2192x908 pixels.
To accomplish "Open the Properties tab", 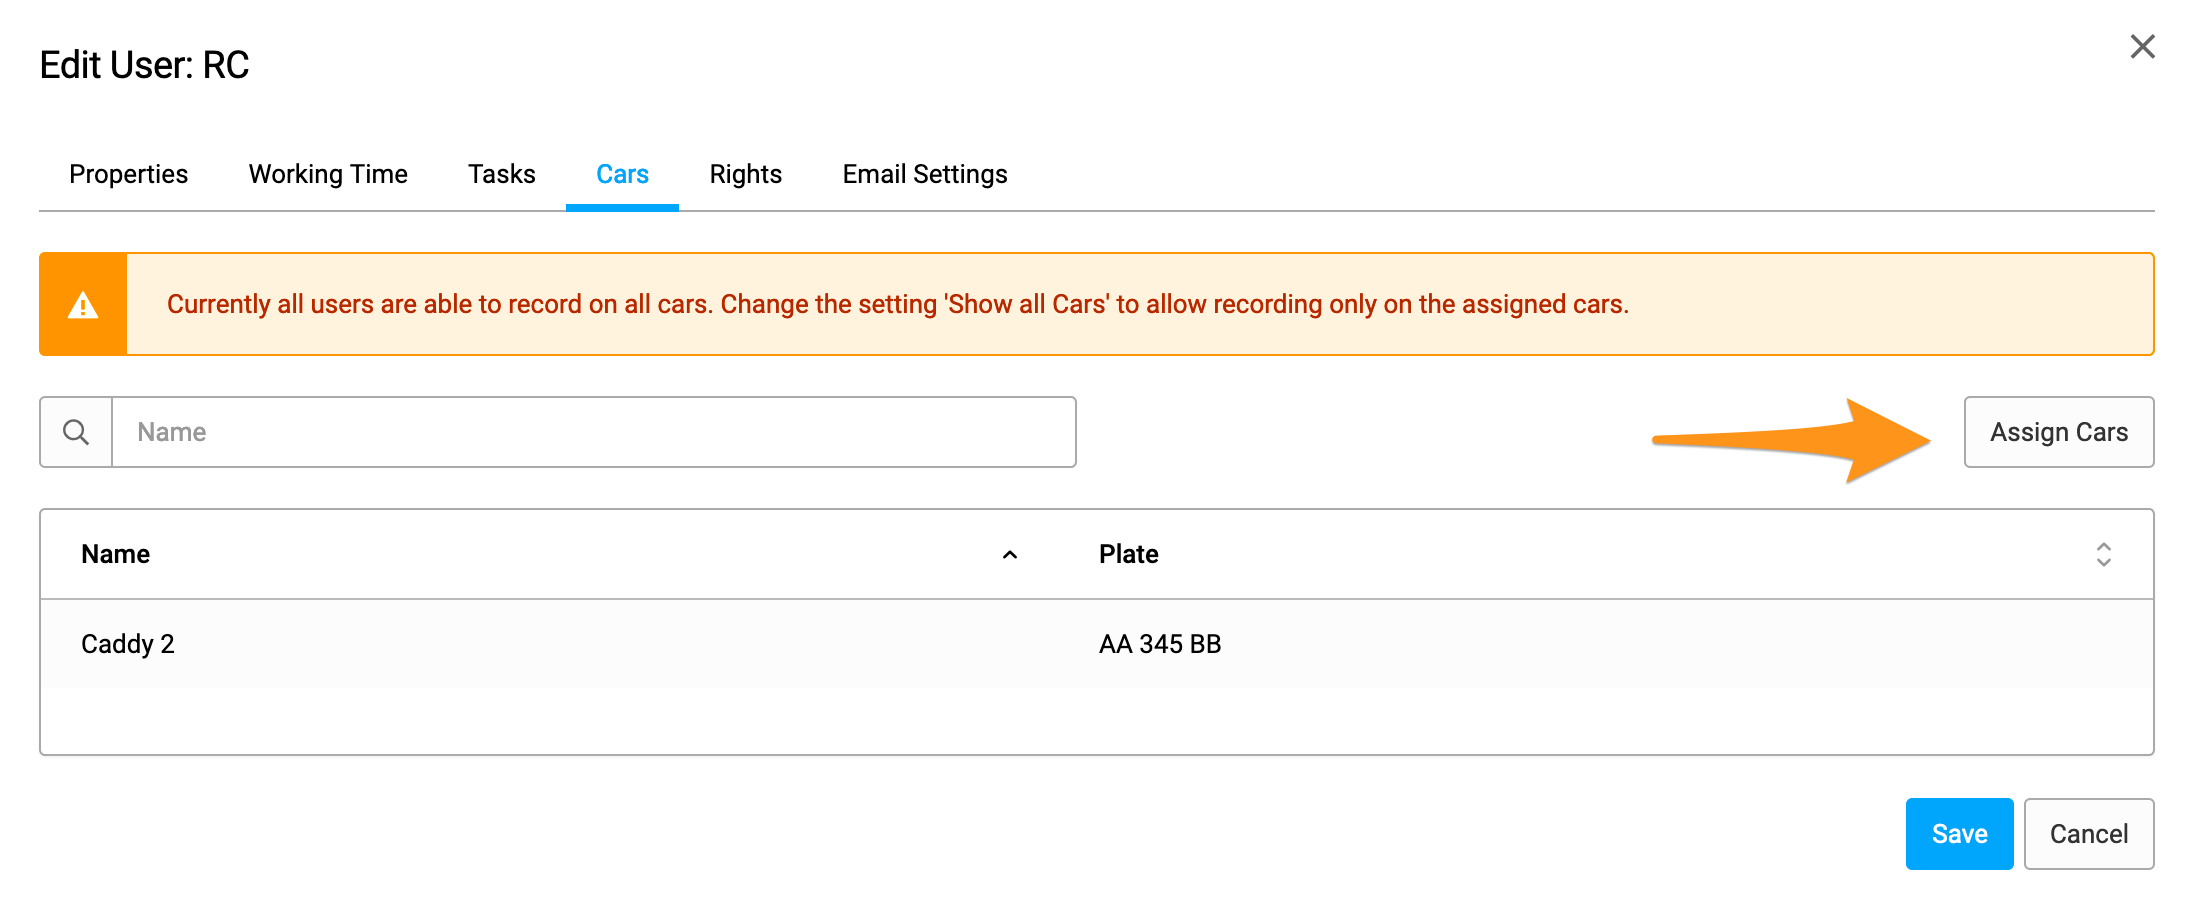I will coord(128,174).
